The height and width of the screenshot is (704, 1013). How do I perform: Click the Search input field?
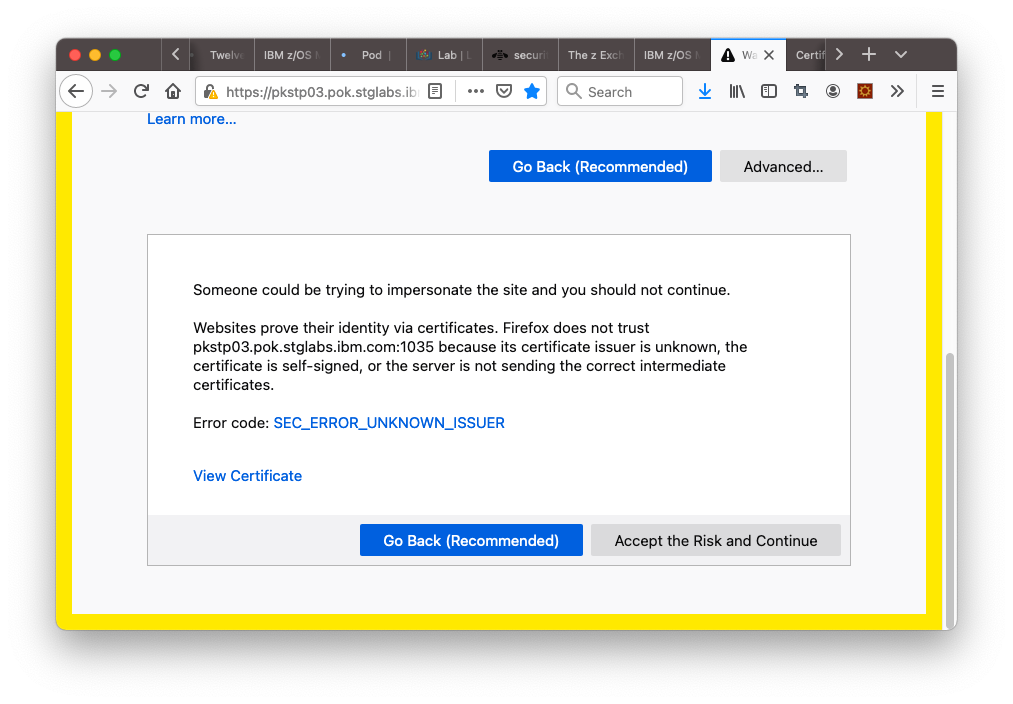[620, 92]
